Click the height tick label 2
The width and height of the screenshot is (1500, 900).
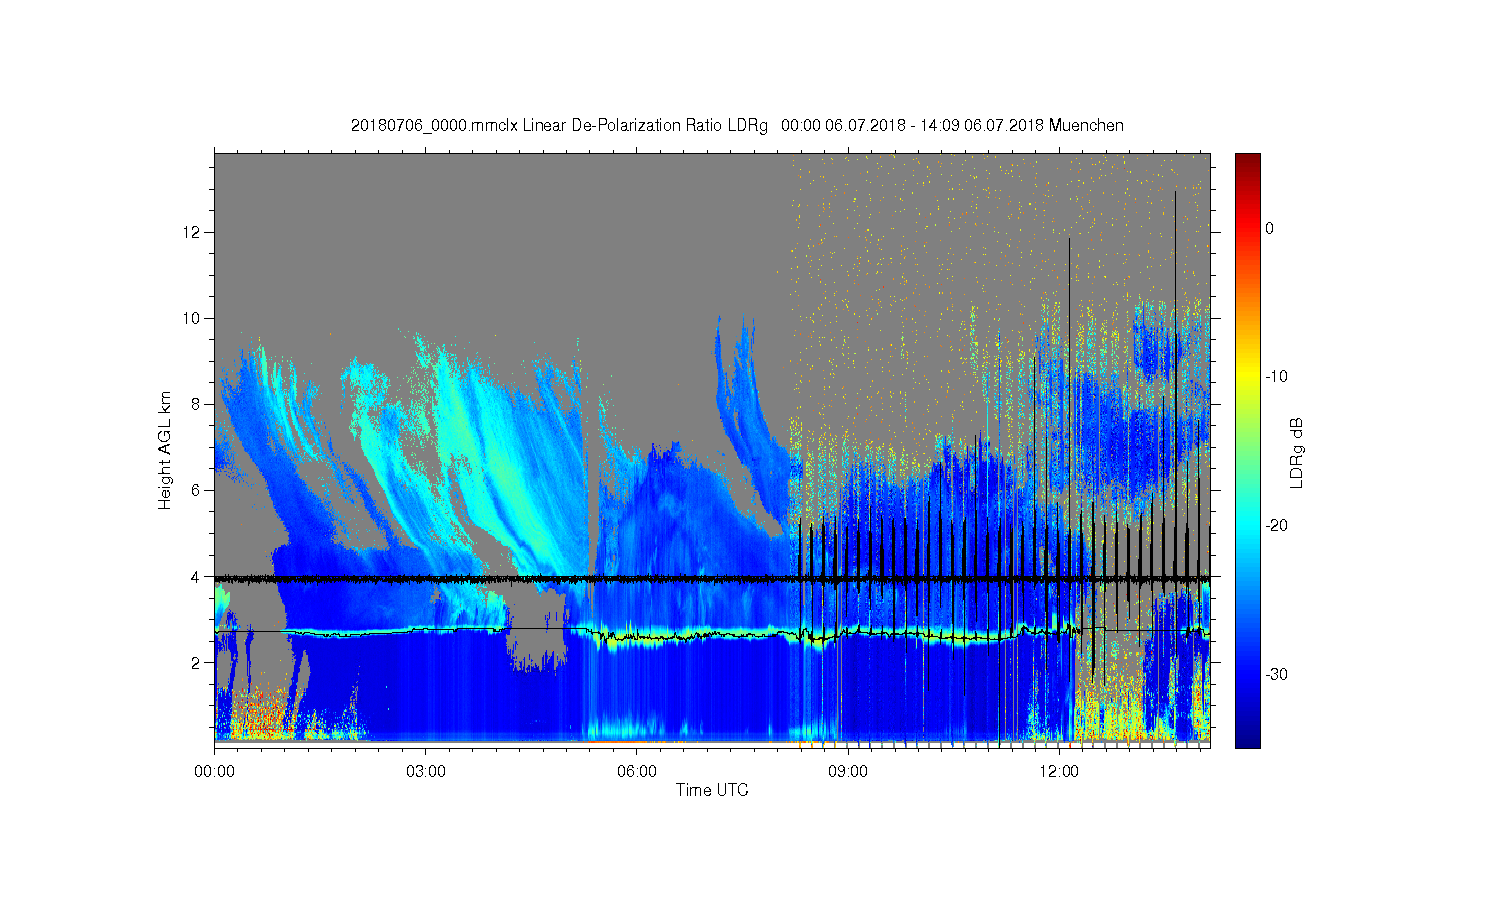tap(196, 662)
